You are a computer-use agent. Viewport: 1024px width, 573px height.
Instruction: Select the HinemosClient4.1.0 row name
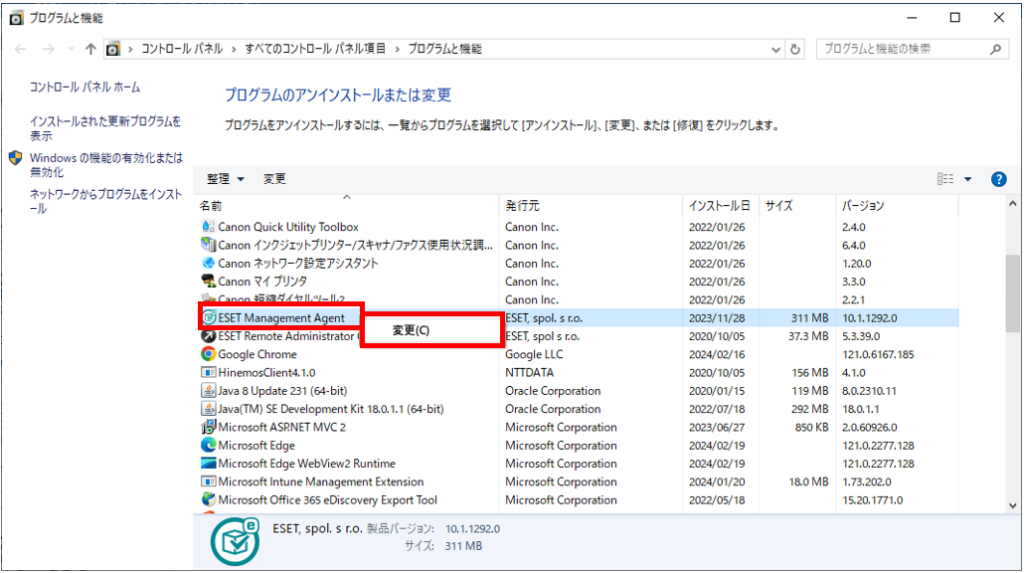(266, 372)
